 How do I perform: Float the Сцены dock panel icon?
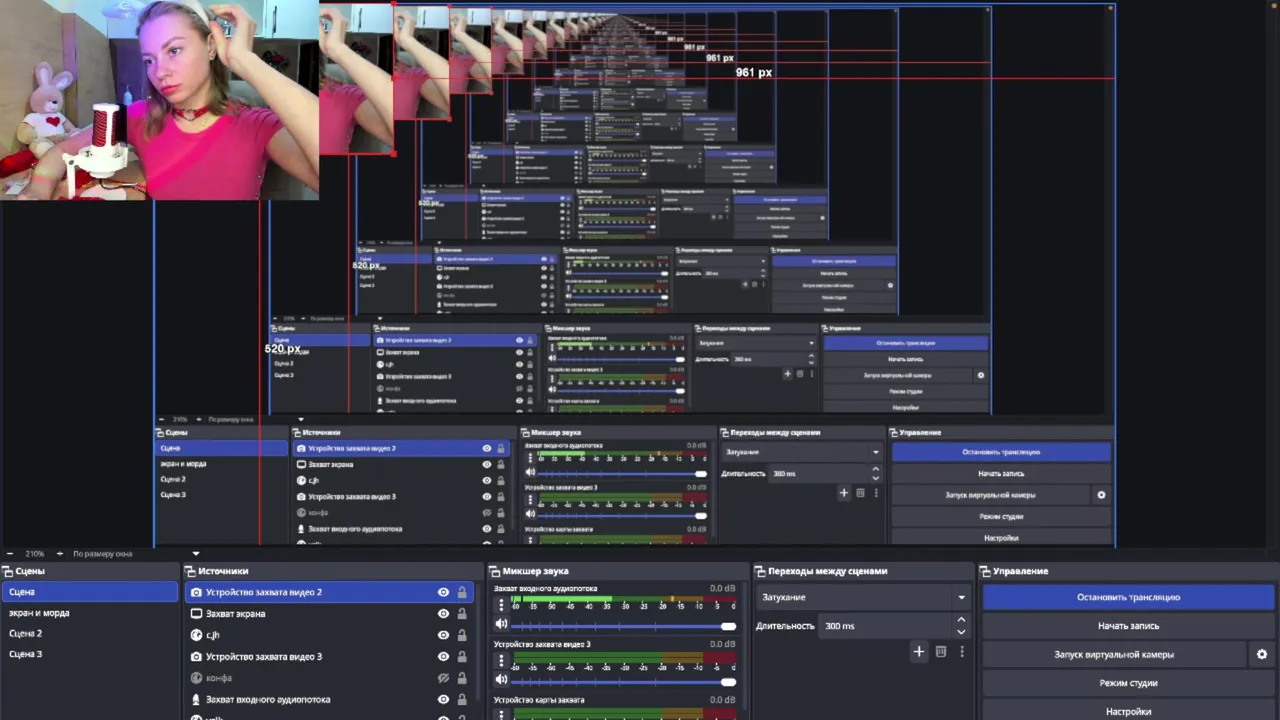pyautogui.click(x=7, y=572)
